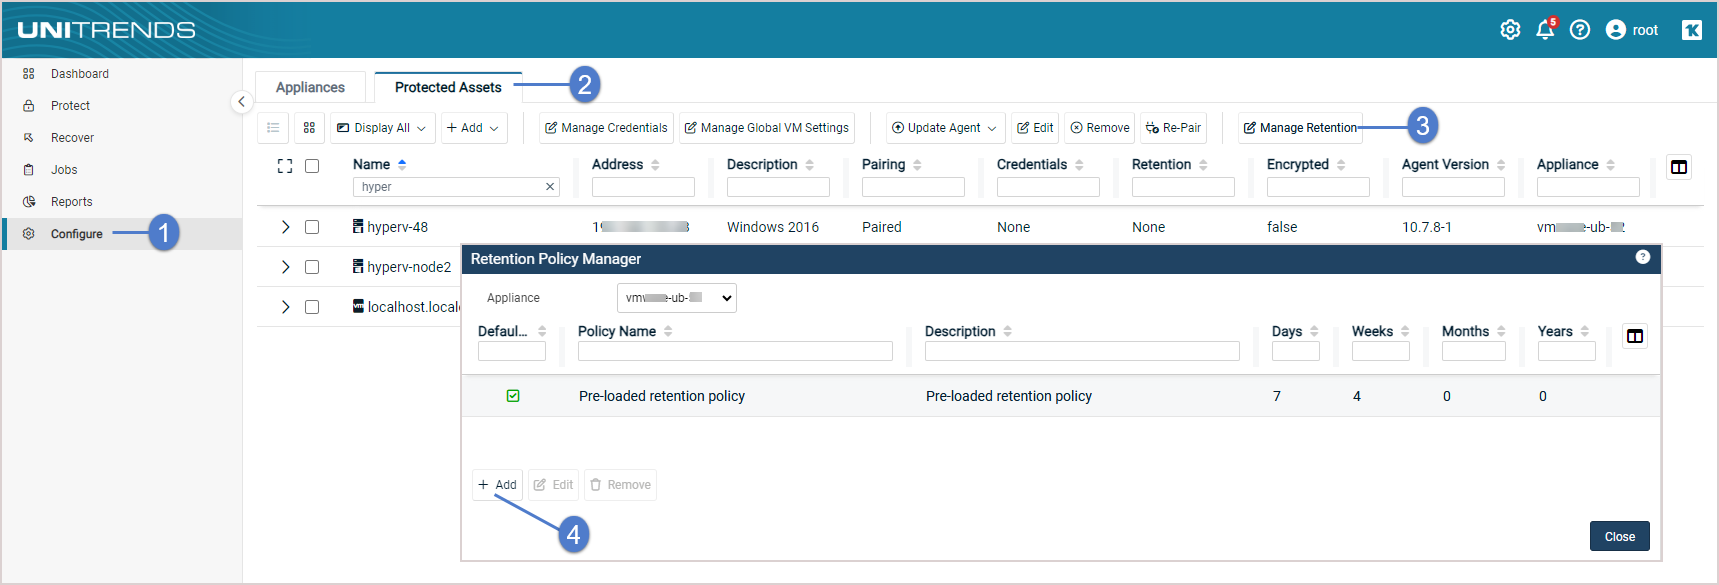
Task: Open Manage Retention
Action: (x=1300, y=128)
